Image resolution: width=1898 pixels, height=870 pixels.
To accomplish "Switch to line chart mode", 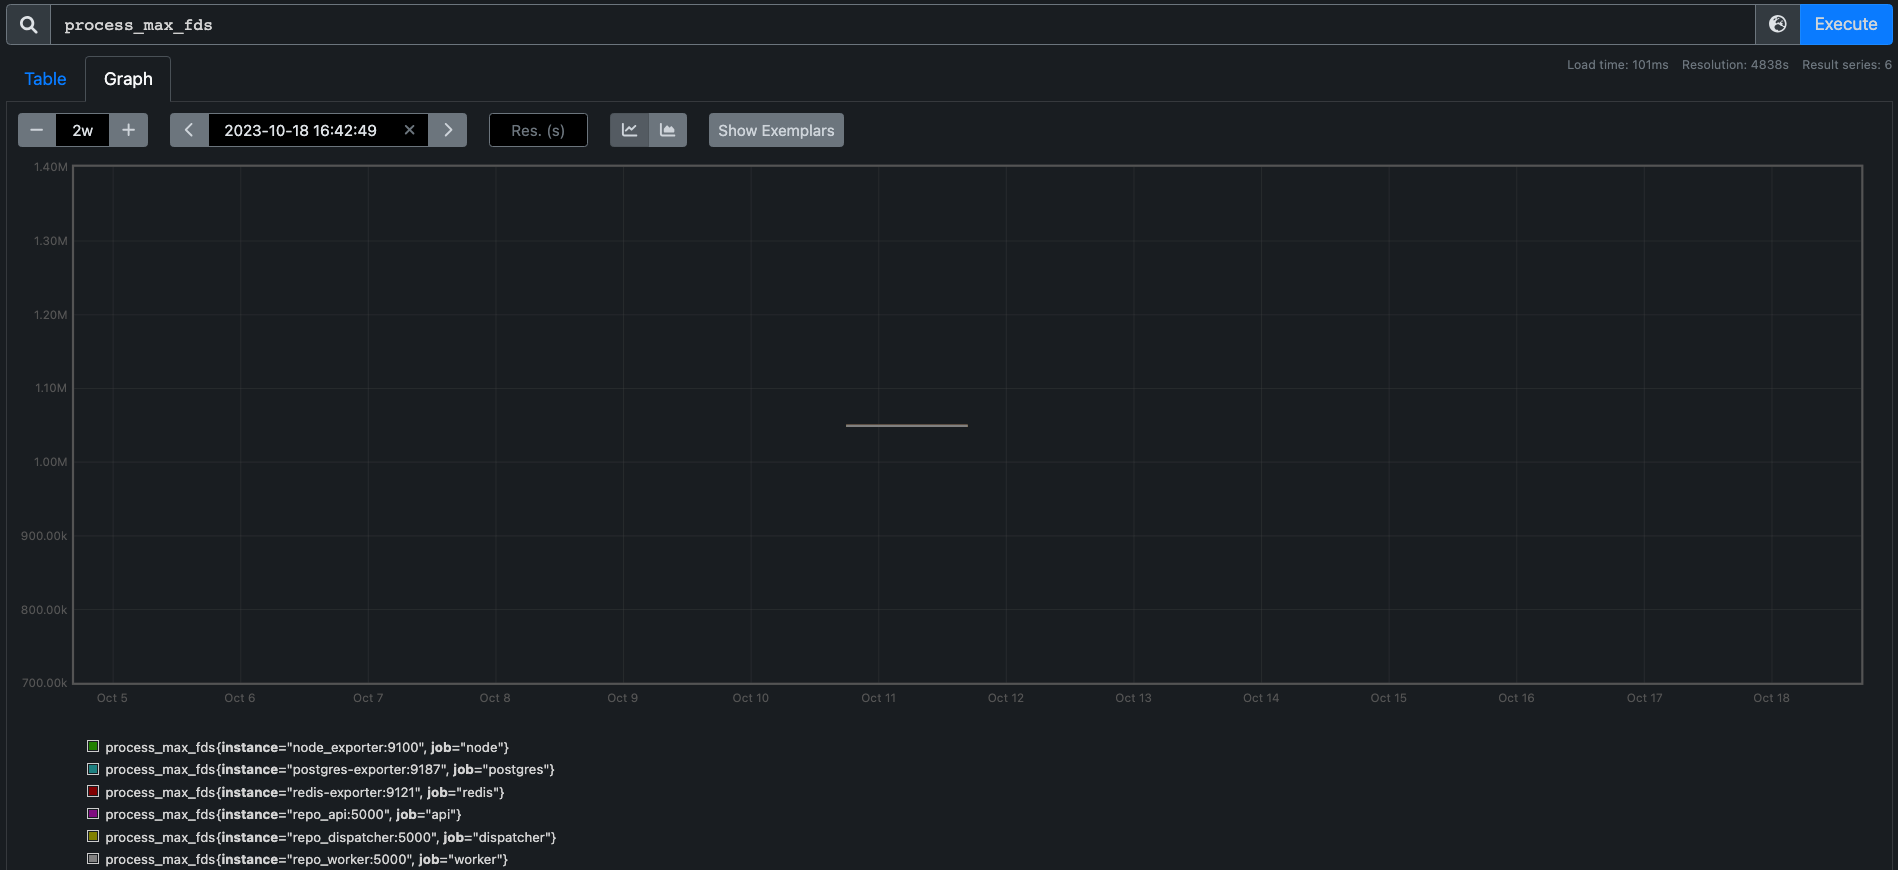I will pyautogui.click(x=629, y=130).
